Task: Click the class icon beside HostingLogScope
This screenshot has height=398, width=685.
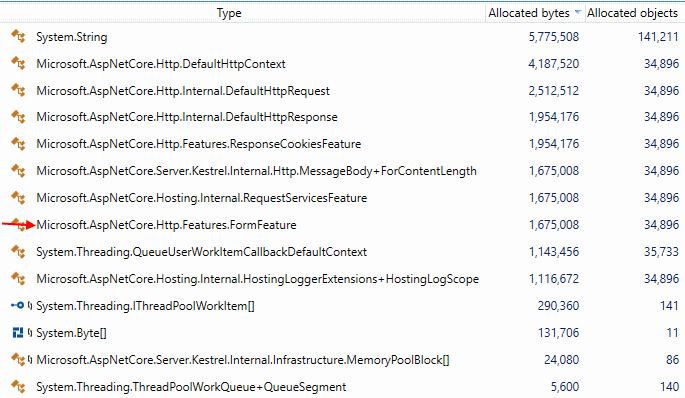Action: click(x=18, y=279)
